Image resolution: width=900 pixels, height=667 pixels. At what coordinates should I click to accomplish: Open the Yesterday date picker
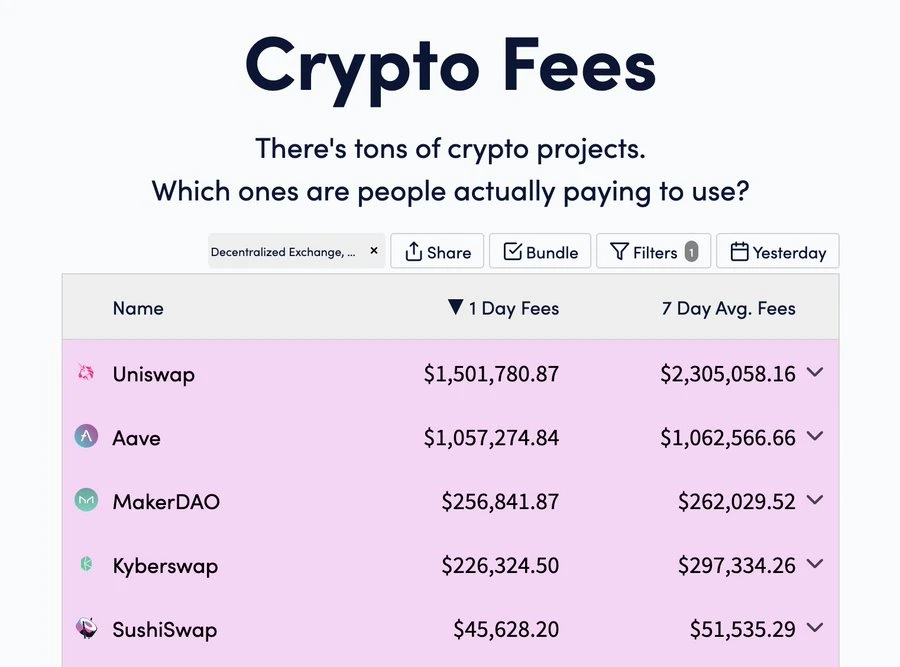click(x=778, y=252)
